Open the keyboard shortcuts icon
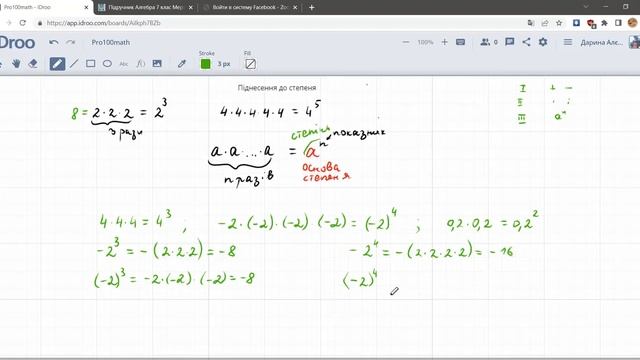This screenshot has width=640, height=360. pyautogui.click(x=460, y=42)
